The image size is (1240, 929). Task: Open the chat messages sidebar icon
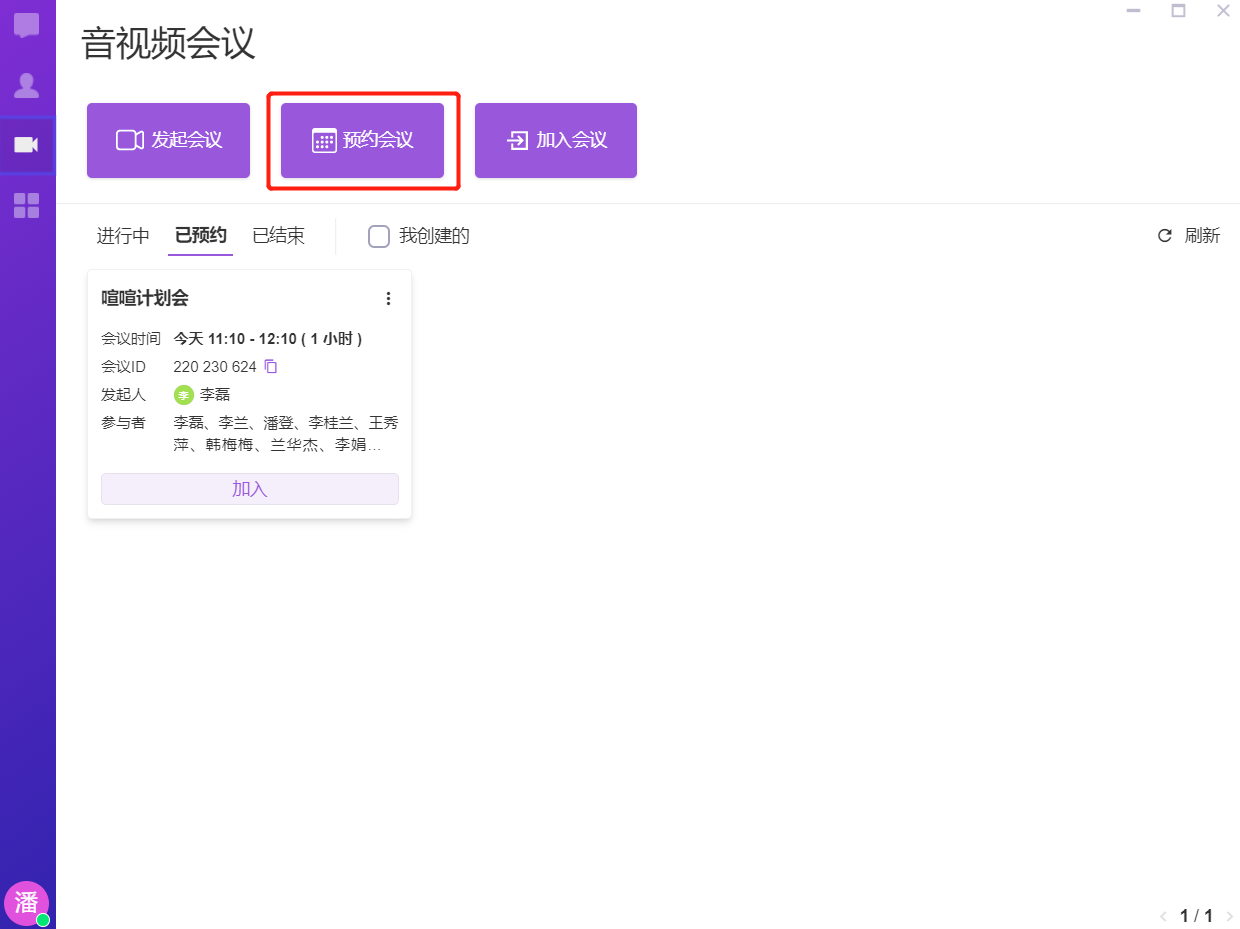[27, 26]
